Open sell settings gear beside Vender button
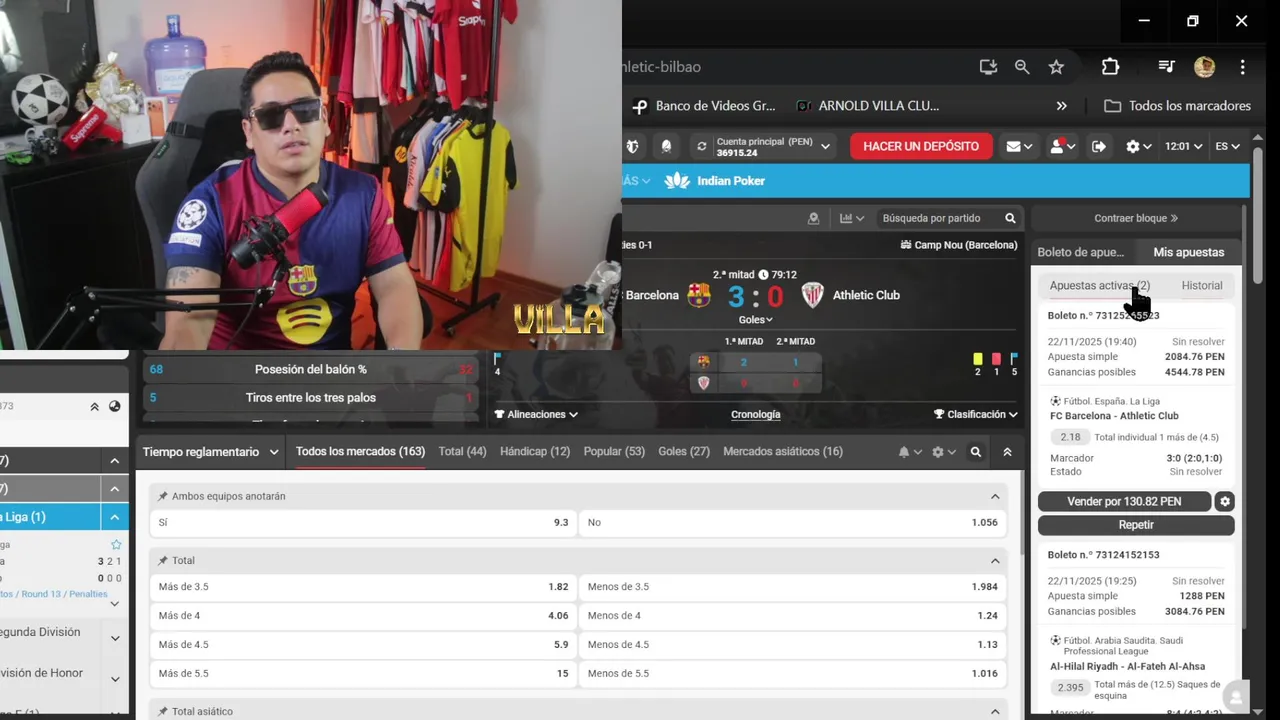The height and width of the screenshot is (720, 1280). (1225, 501)
